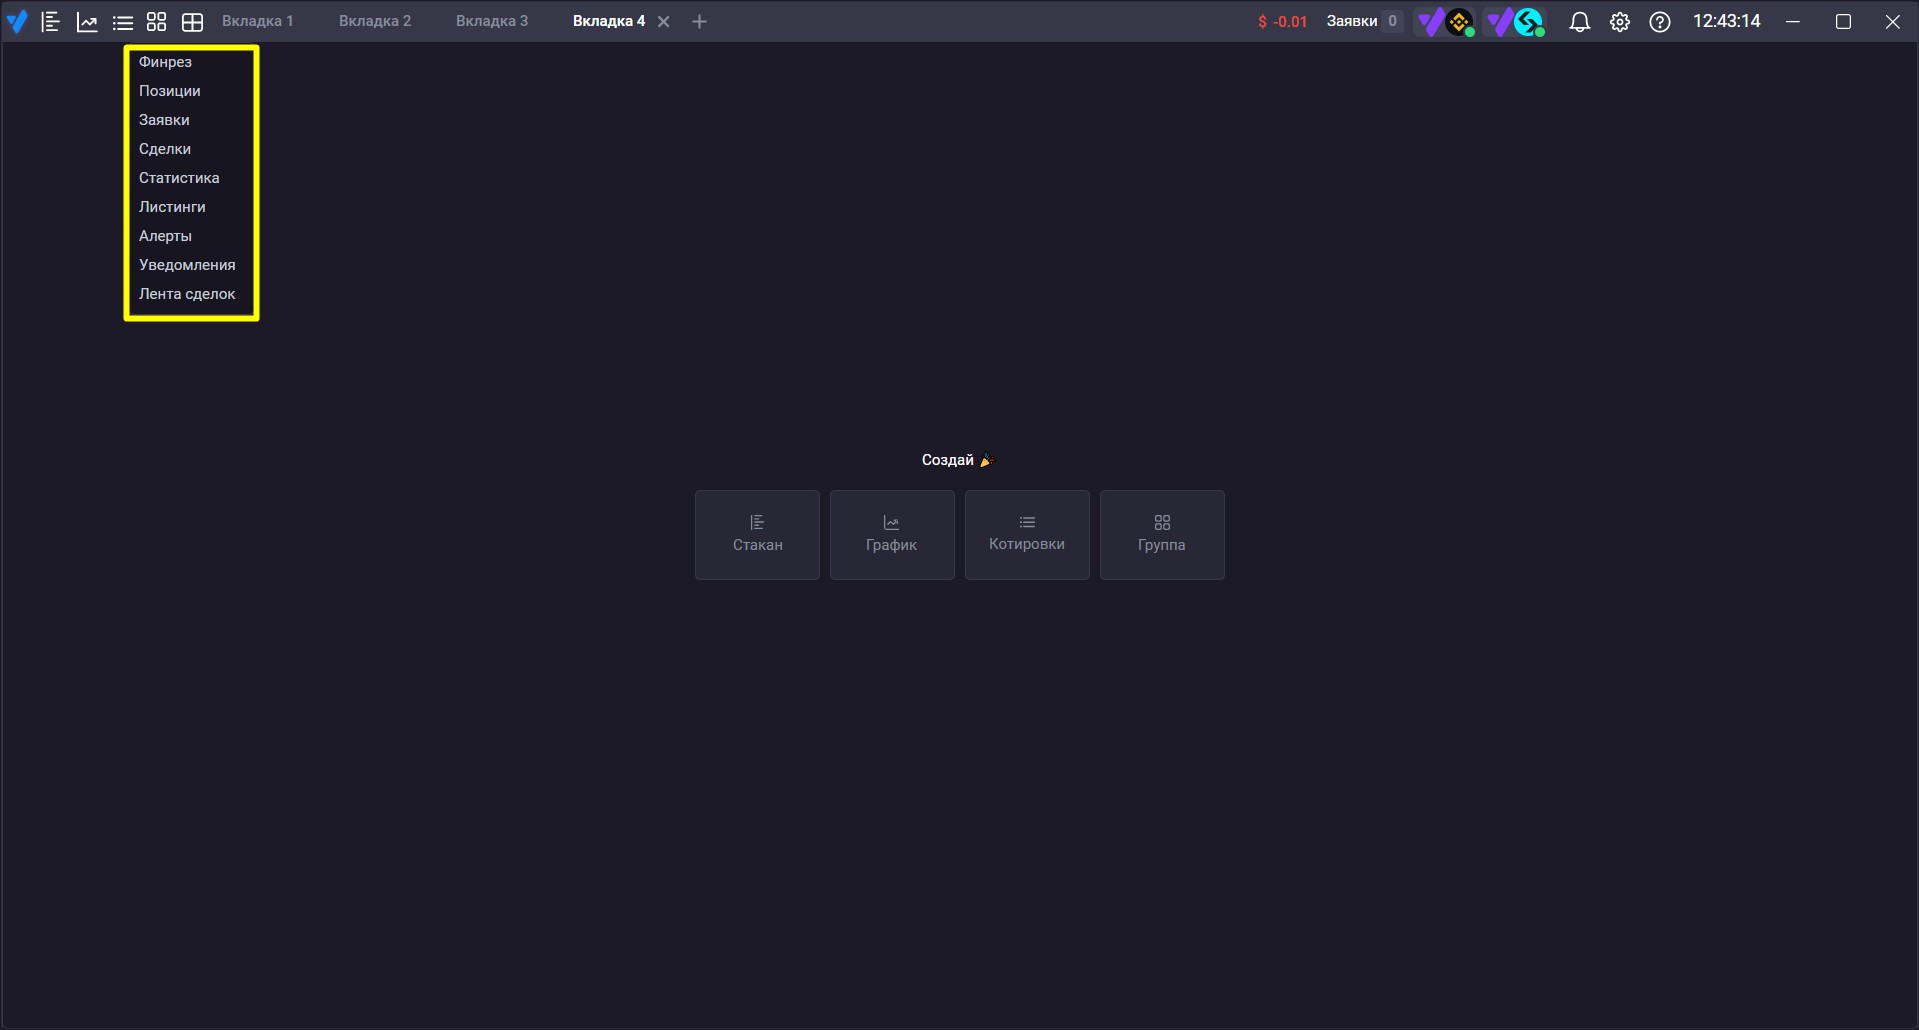1919x1030 pixels.
Task: Click the Заявки counter in the top bar
Action: click(1364, 21)
